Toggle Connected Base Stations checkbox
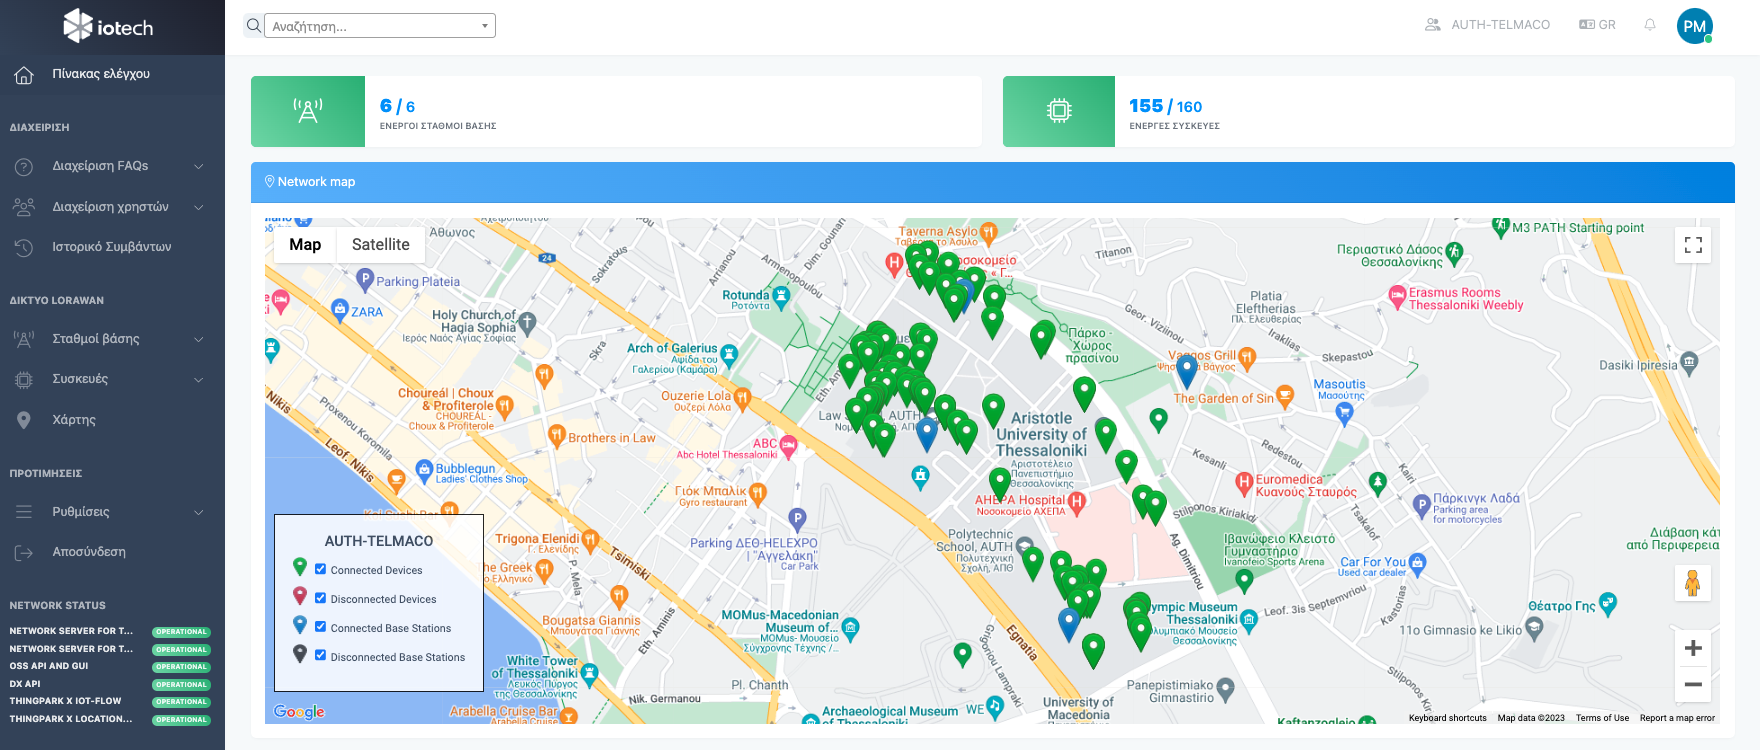 point(321,627)
